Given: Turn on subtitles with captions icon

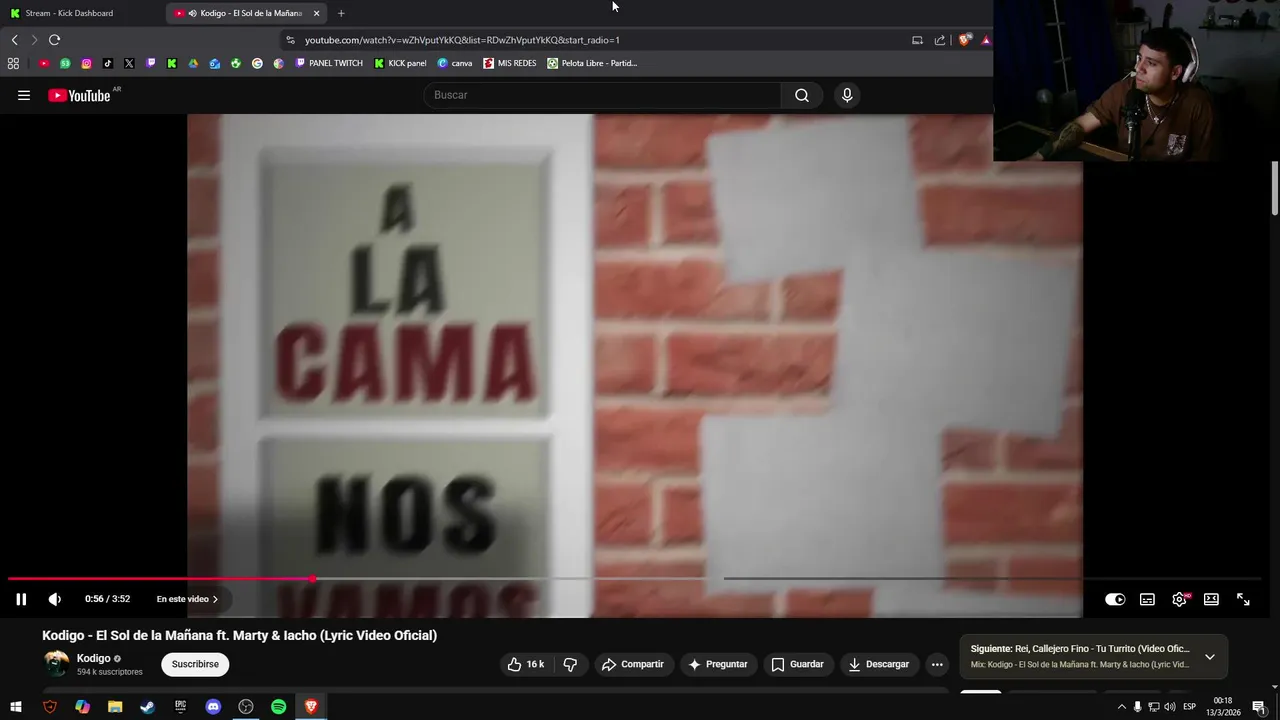Looking at the screenshot, I should (1147, 599).
